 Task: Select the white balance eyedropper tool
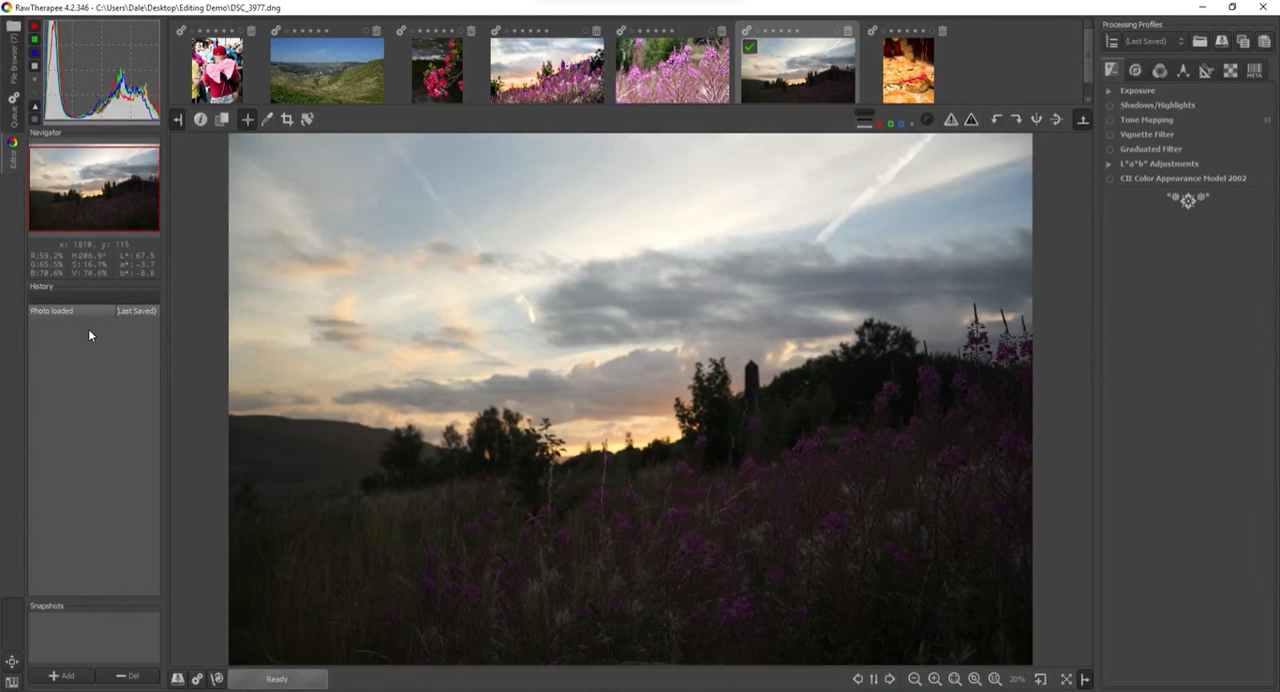pos(267,119)
